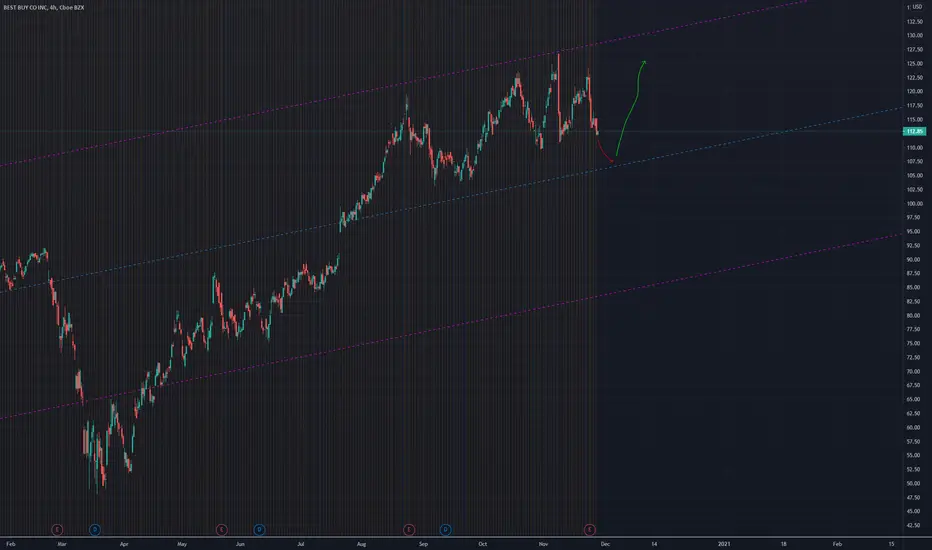932x550 pixels.
Task: Click the 45.00 price axis label
Action: tap(913, 511)
